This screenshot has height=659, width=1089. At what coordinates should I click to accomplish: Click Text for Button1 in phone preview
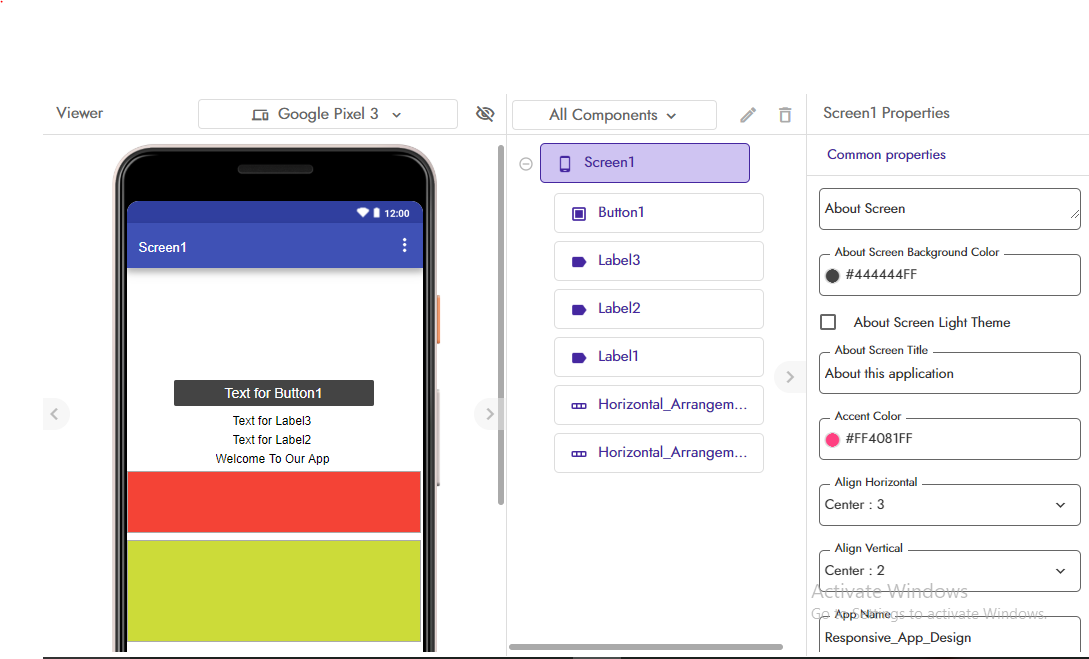coord(274,393)
